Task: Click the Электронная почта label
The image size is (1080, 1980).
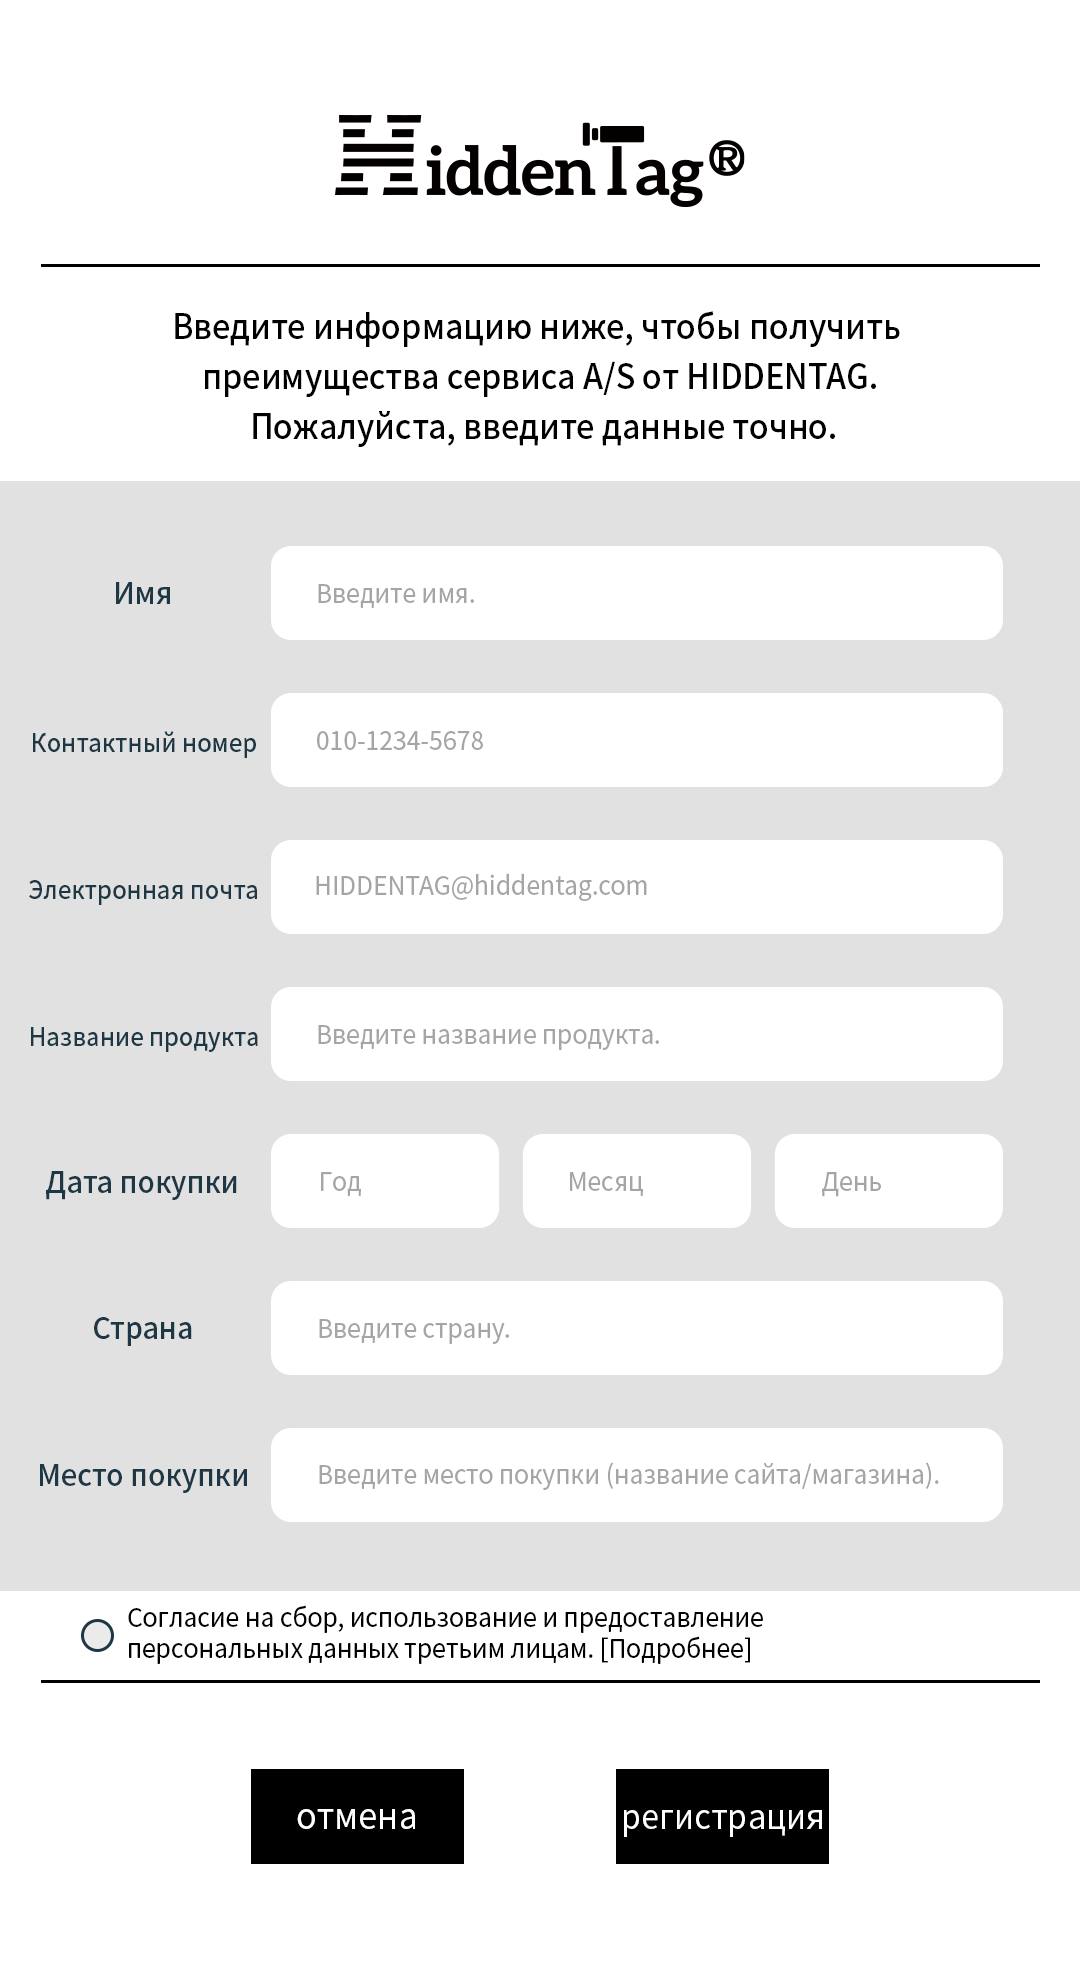Action: click(143, 890)
